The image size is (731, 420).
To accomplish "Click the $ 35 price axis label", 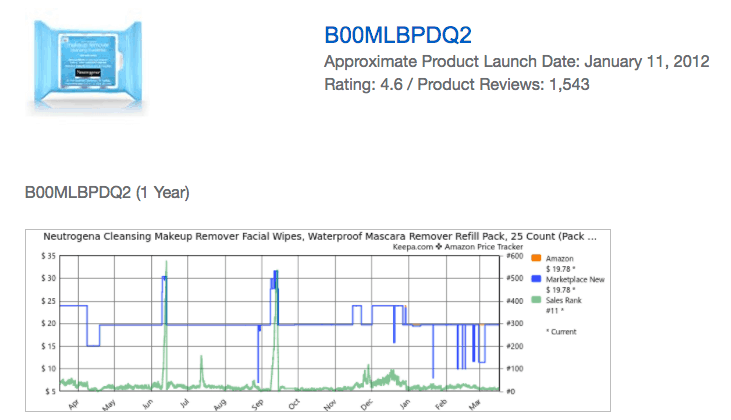I will click(48, 256).
